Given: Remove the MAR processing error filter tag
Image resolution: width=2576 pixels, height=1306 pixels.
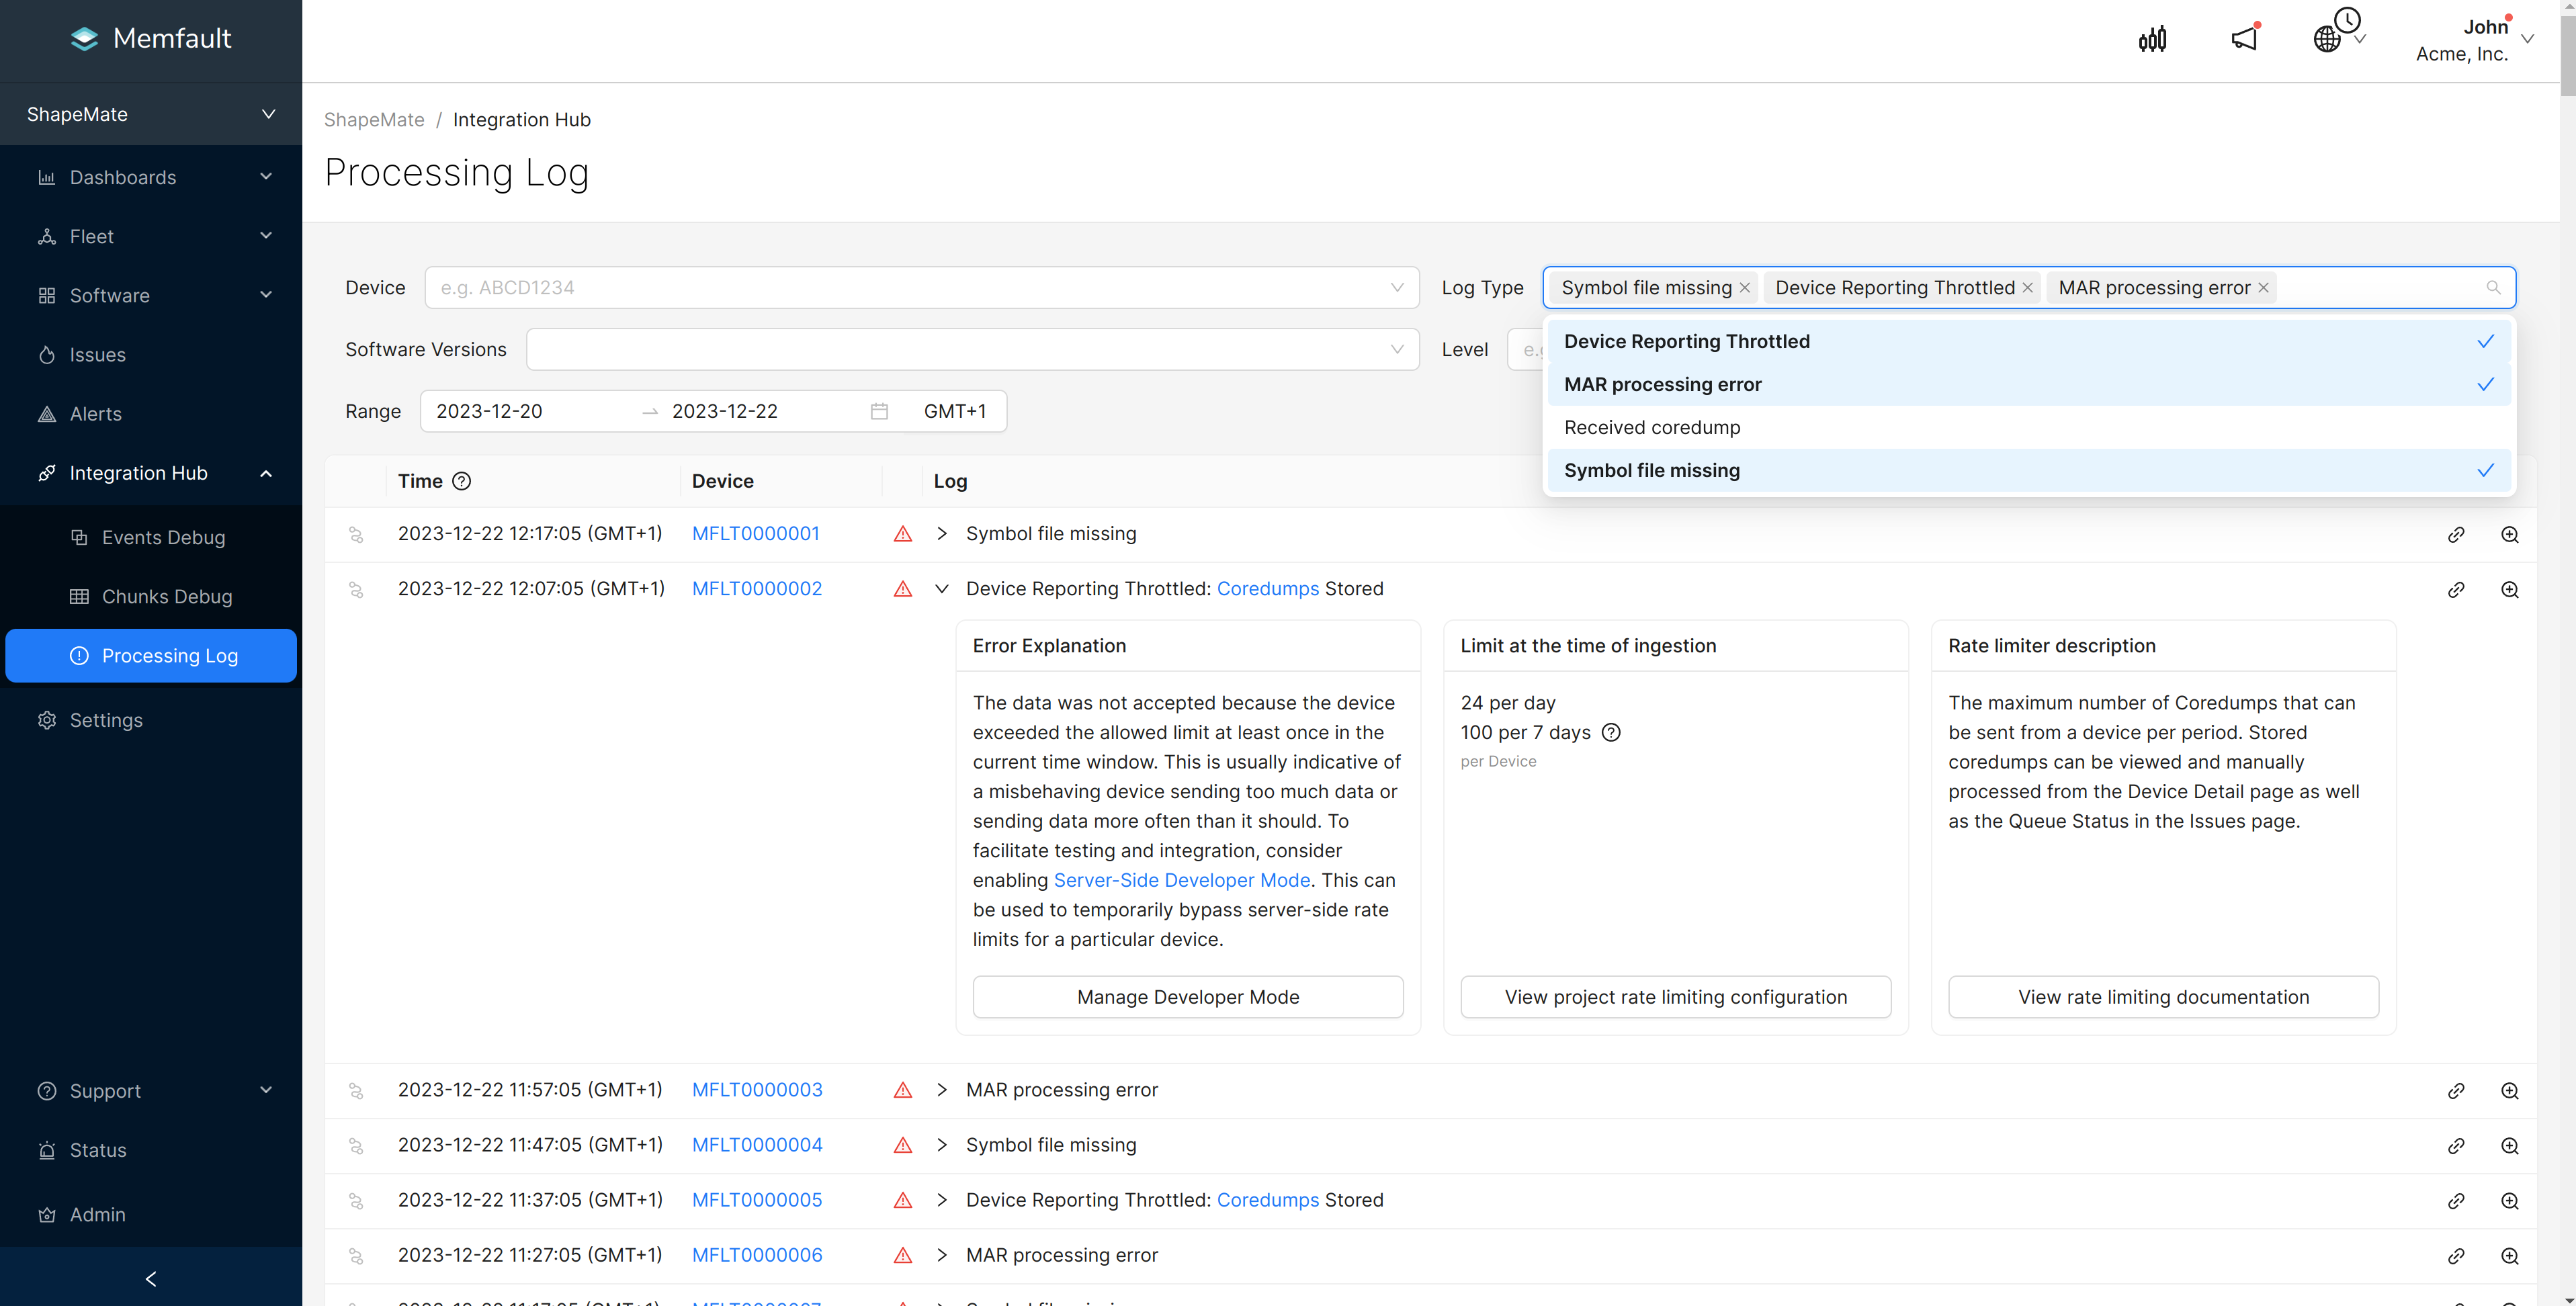Looking at the screenshot, I should pyautogui.click(x=2263, y=287).
